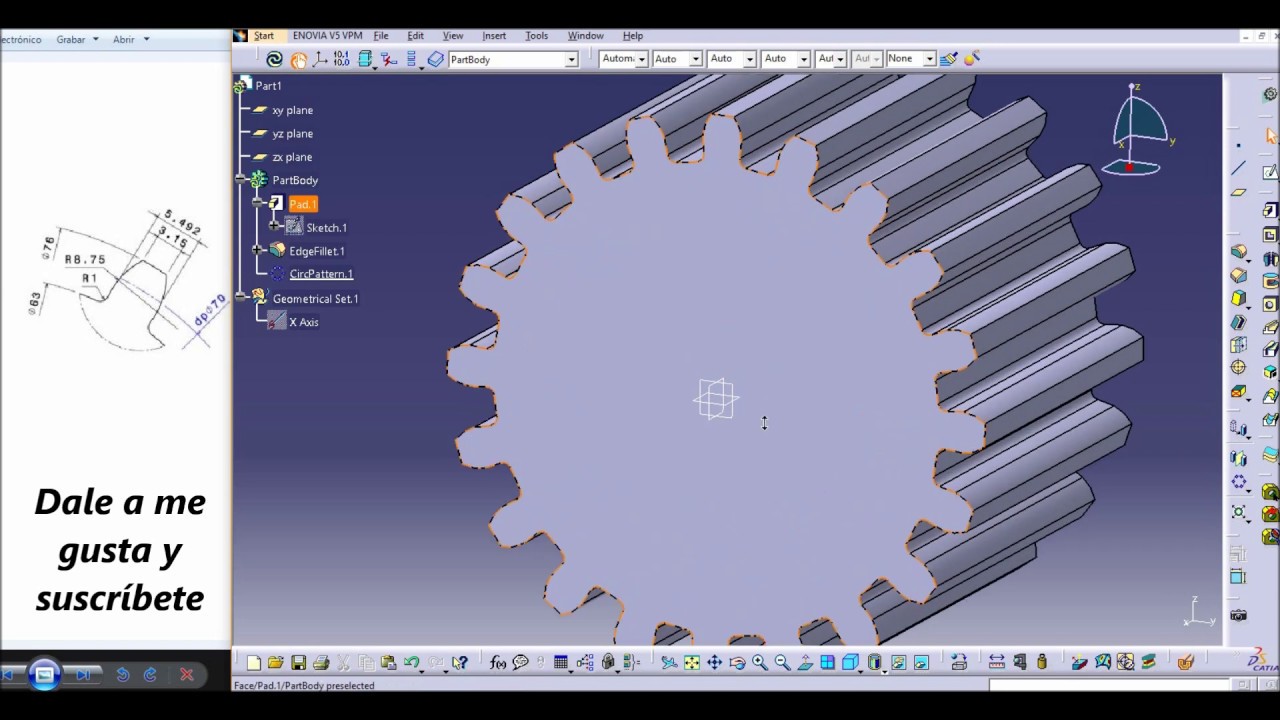The height and width of the screenshot is (720, 1280).
Task: Click the refresh arrow icon in left panel
Action: [150, 675]
